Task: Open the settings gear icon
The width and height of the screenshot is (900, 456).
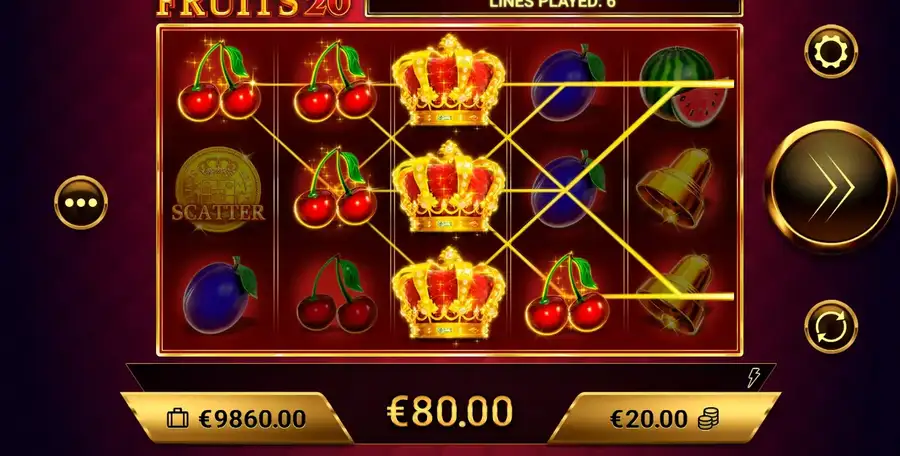Action: pyautogui.click(x=831, y=52)
